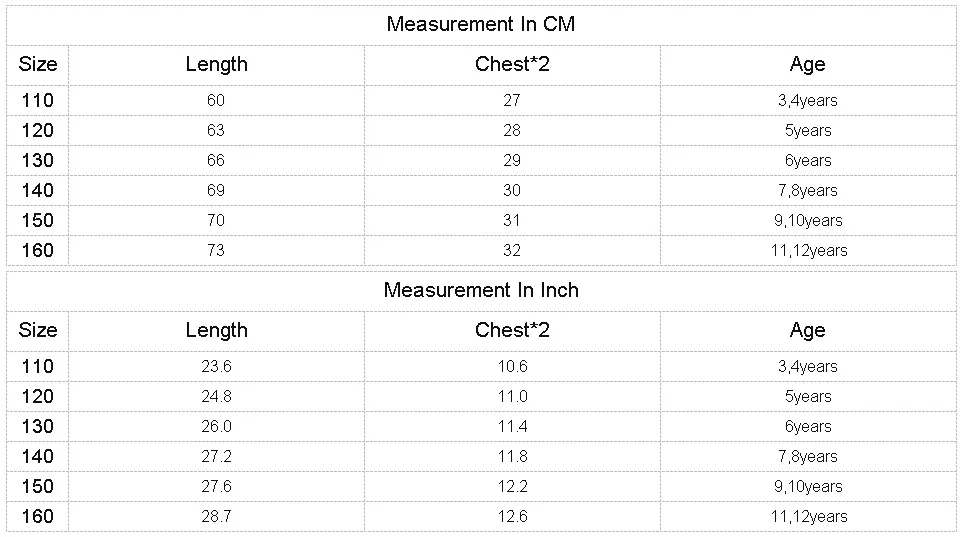Click size 160 in the CM table
This screenshot has height=537, width=962.
[37, 250]
